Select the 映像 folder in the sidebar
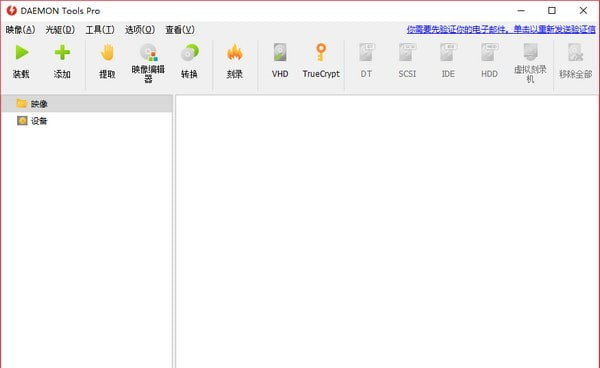Viewport: 600px width, 368px height. [87, 104]
